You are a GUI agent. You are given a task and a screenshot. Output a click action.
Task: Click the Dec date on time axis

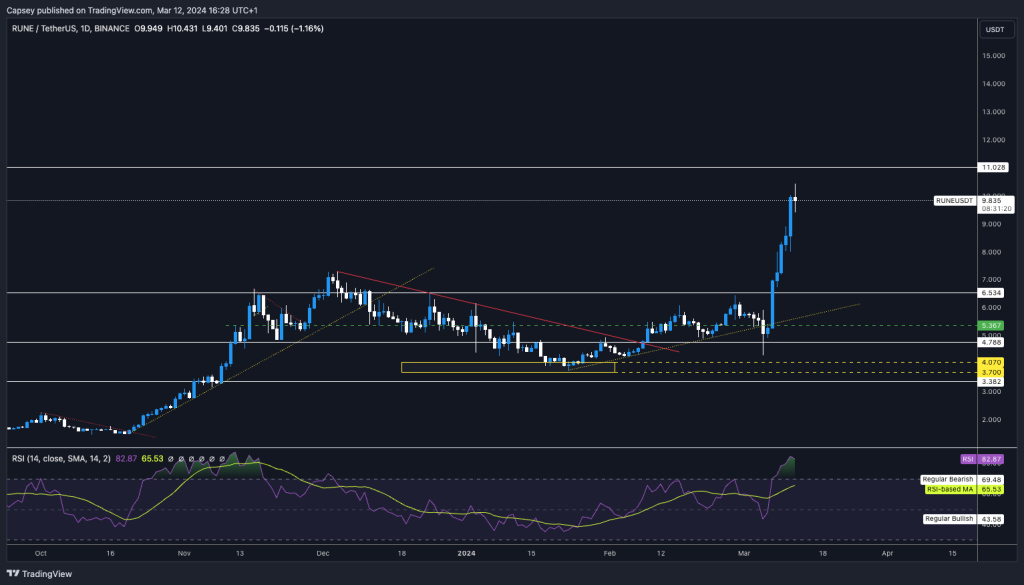(321, 552)
